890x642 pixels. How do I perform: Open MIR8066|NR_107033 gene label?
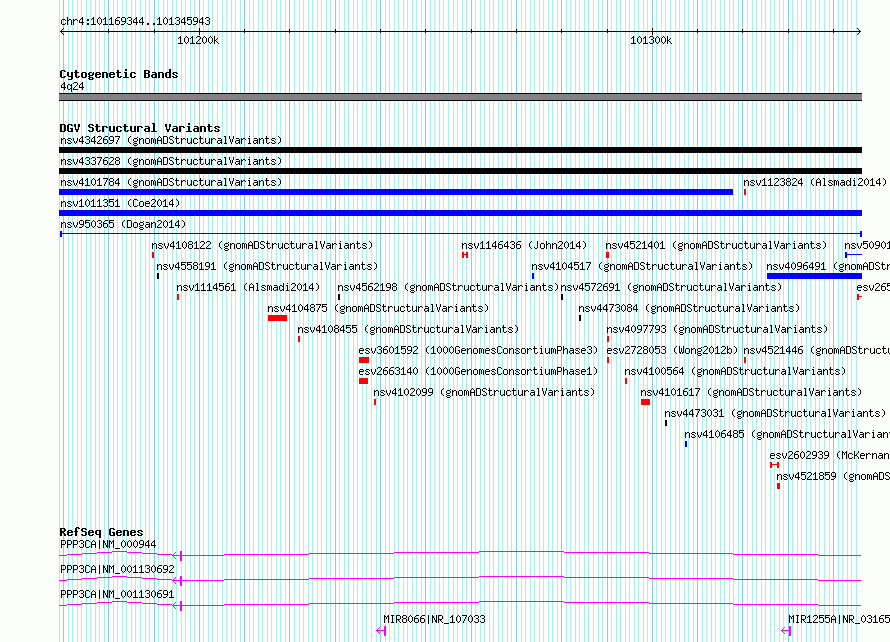pyautogui.click(x=435, y=619)
